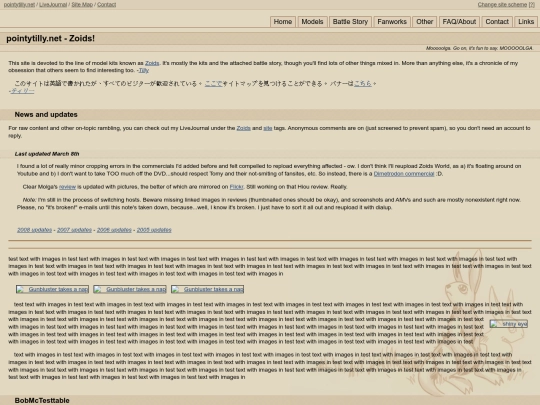This screenshot has width=540, height=405.
Task: Go to the Battle Story tab
Action: click(x=350, y=22)
